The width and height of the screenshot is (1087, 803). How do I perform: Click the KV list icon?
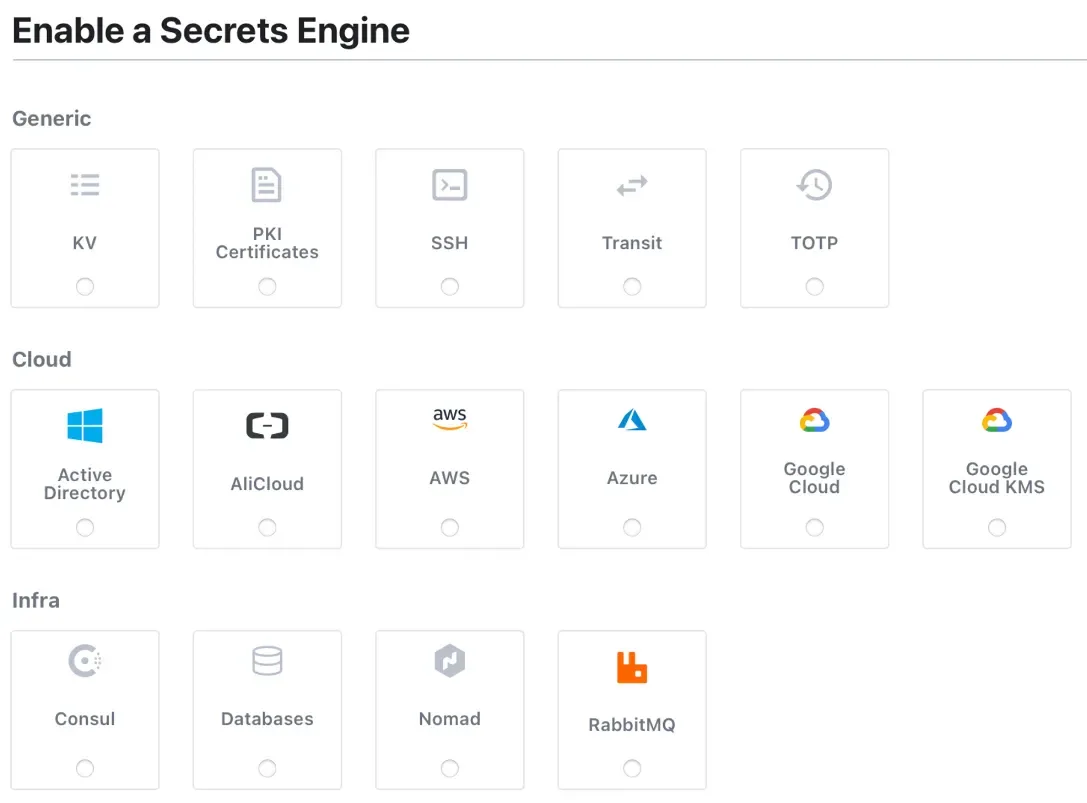coord(85,184)
